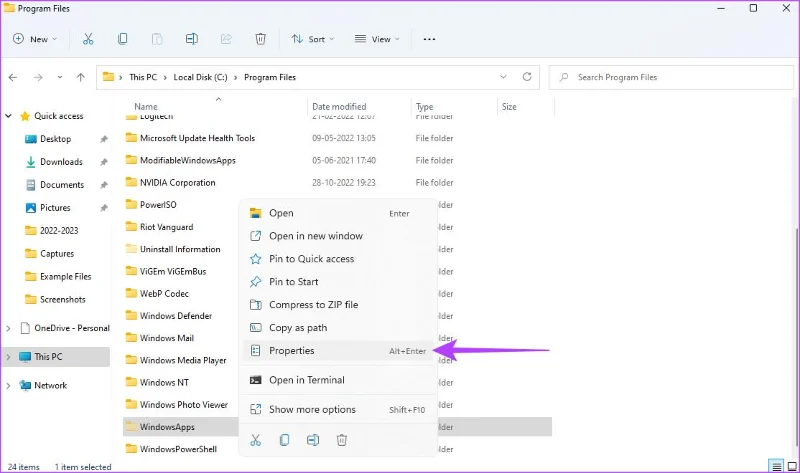Click the folder icon in address bar
The width and height of the screenshot is (800, 473).
108,77
